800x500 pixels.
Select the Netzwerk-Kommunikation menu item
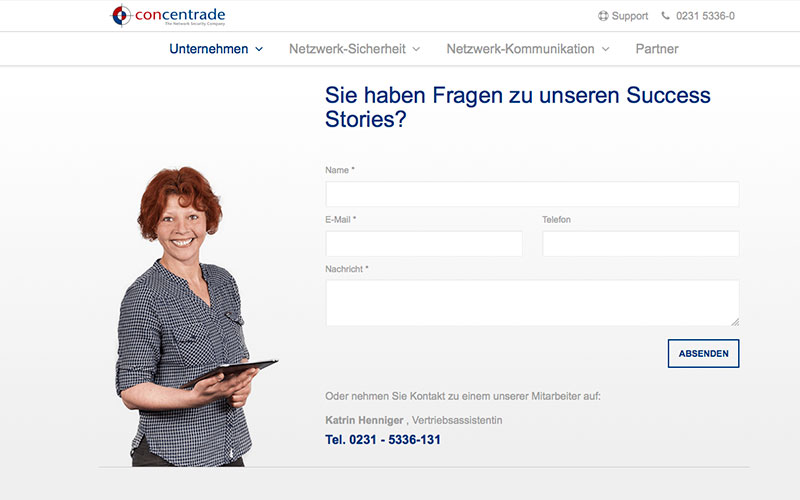click(x=520, y=49)
